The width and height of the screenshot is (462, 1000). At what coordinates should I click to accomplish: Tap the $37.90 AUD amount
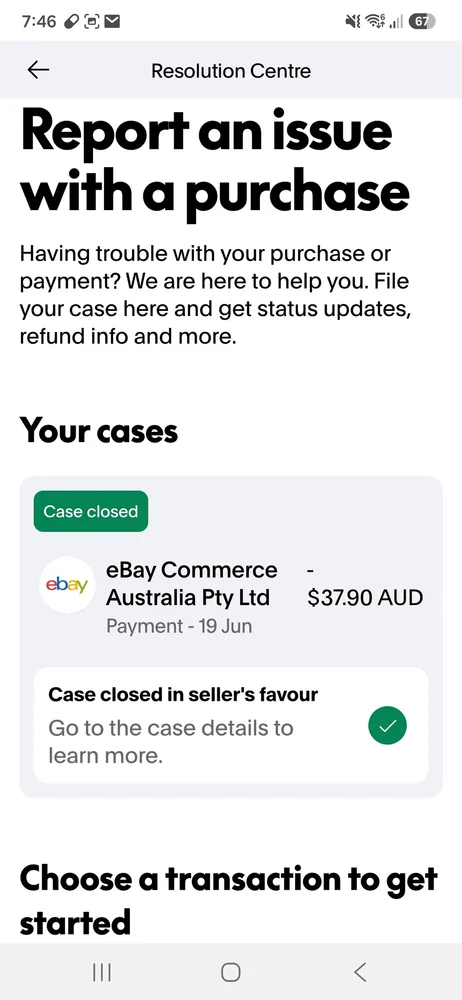(x=365, y=598)
